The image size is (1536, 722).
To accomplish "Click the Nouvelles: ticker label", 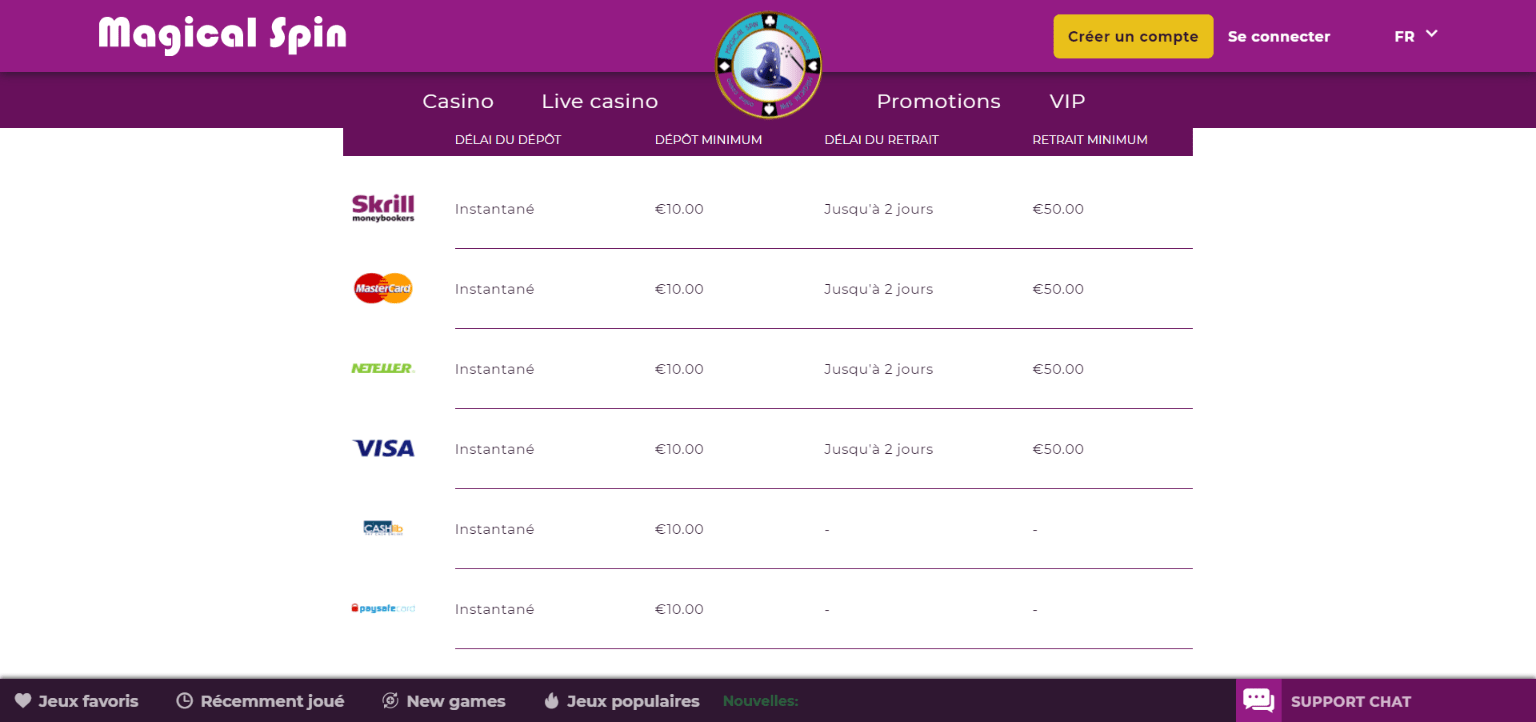I will pos(760,701).
